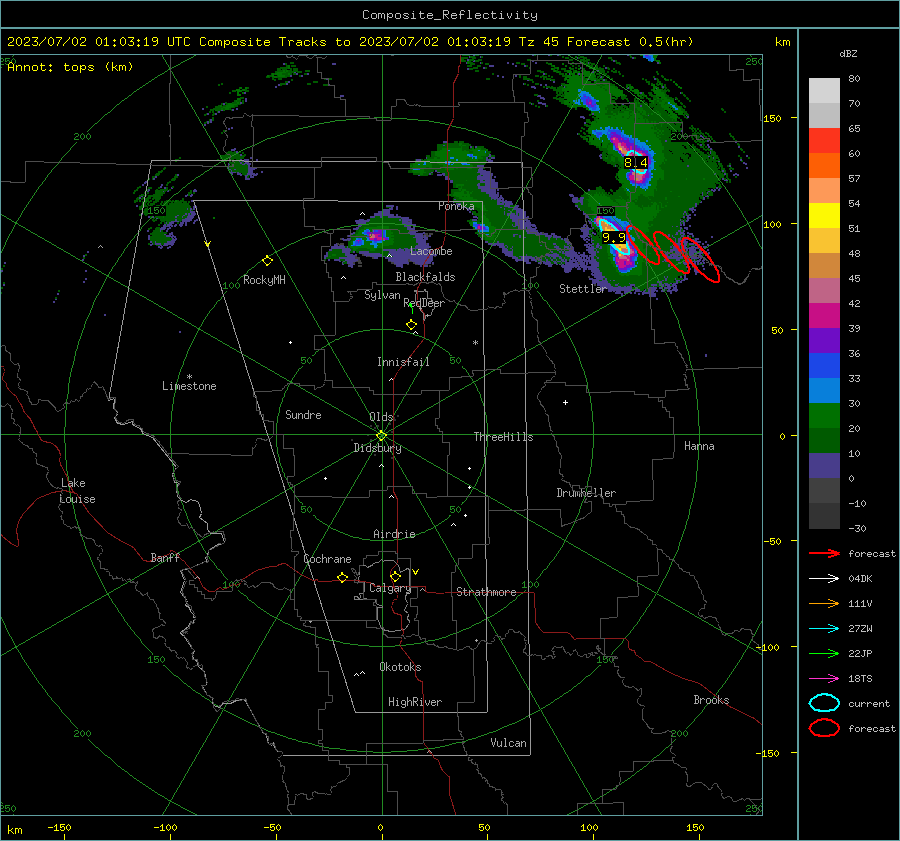Image resolution: width=900 pixels, height=841 pixels.
Task: Pick the blue 33-36 dBZ swatch
Action: 824,366
